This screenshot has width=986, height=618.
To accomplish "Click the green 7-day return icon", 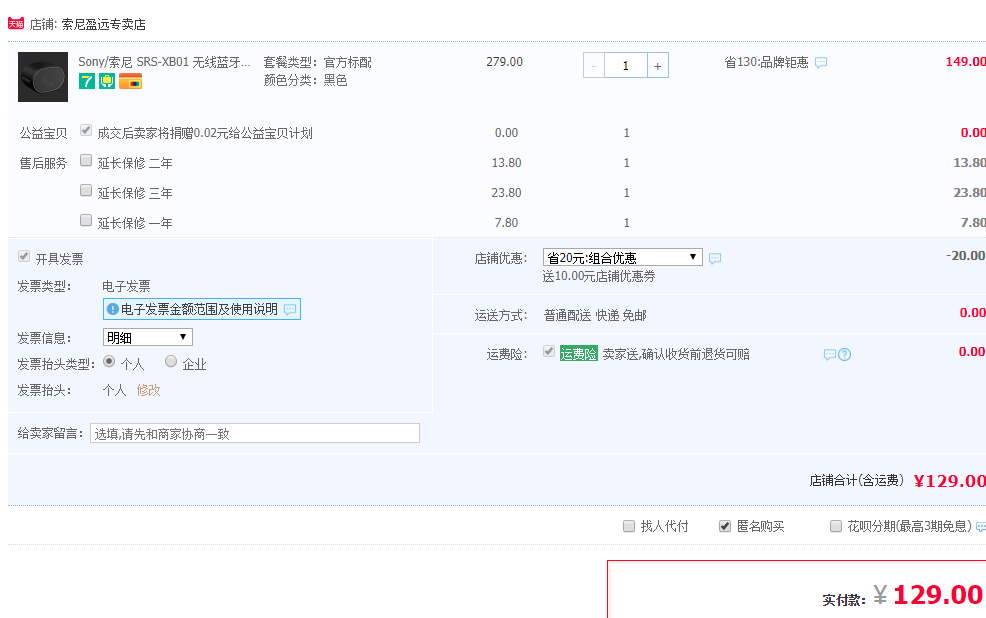I will tap(87, 81).
